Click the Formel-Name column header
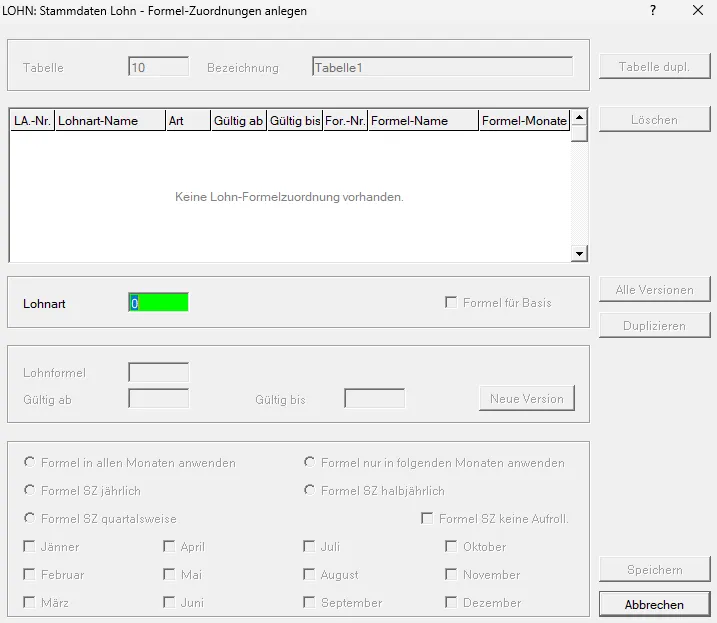The image size is (717, 623). click(x=423, y=120)
